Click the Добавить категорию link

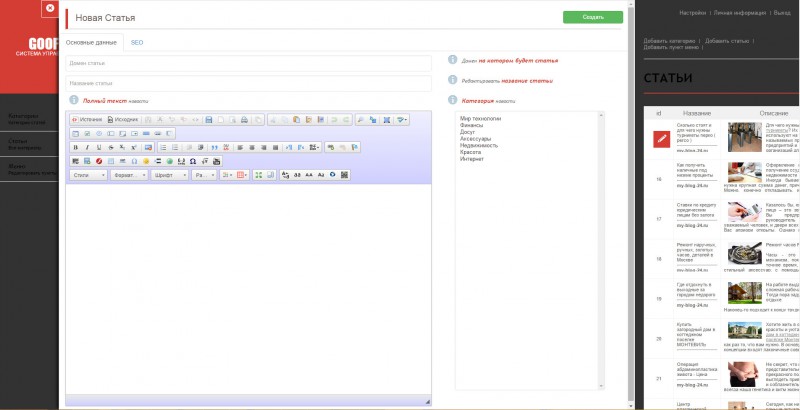[x=669, y=41]
